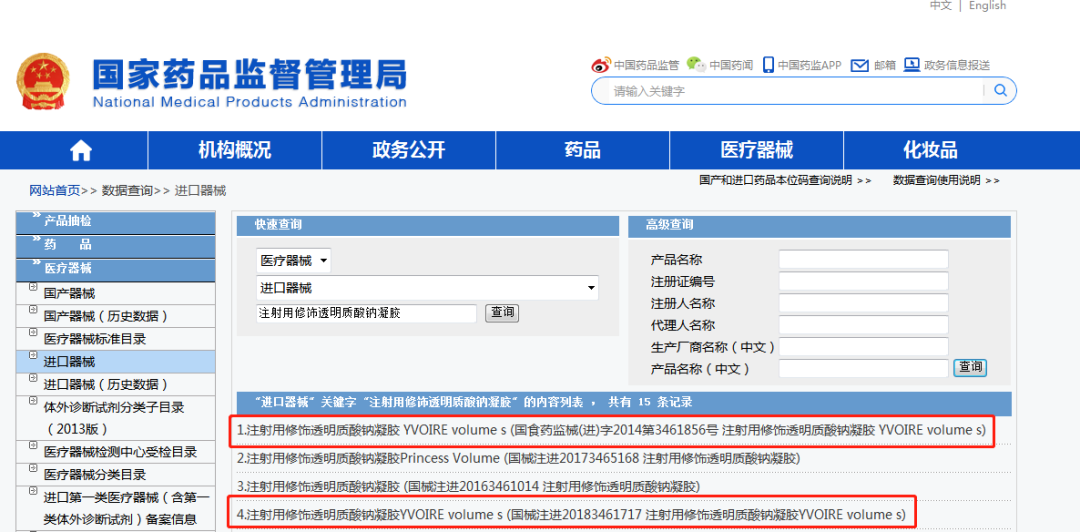
Task: Click 查询 button in advanced search
Action: (970, 368)
